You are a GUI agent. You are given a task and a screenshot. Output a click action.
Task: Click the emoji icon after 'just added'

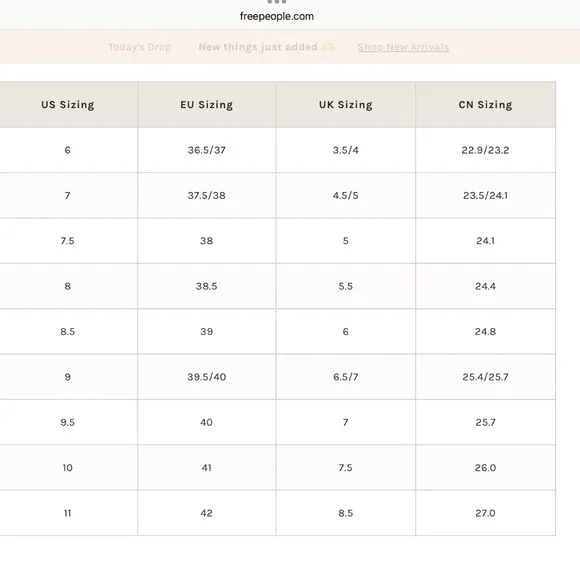tap(328, 47)
